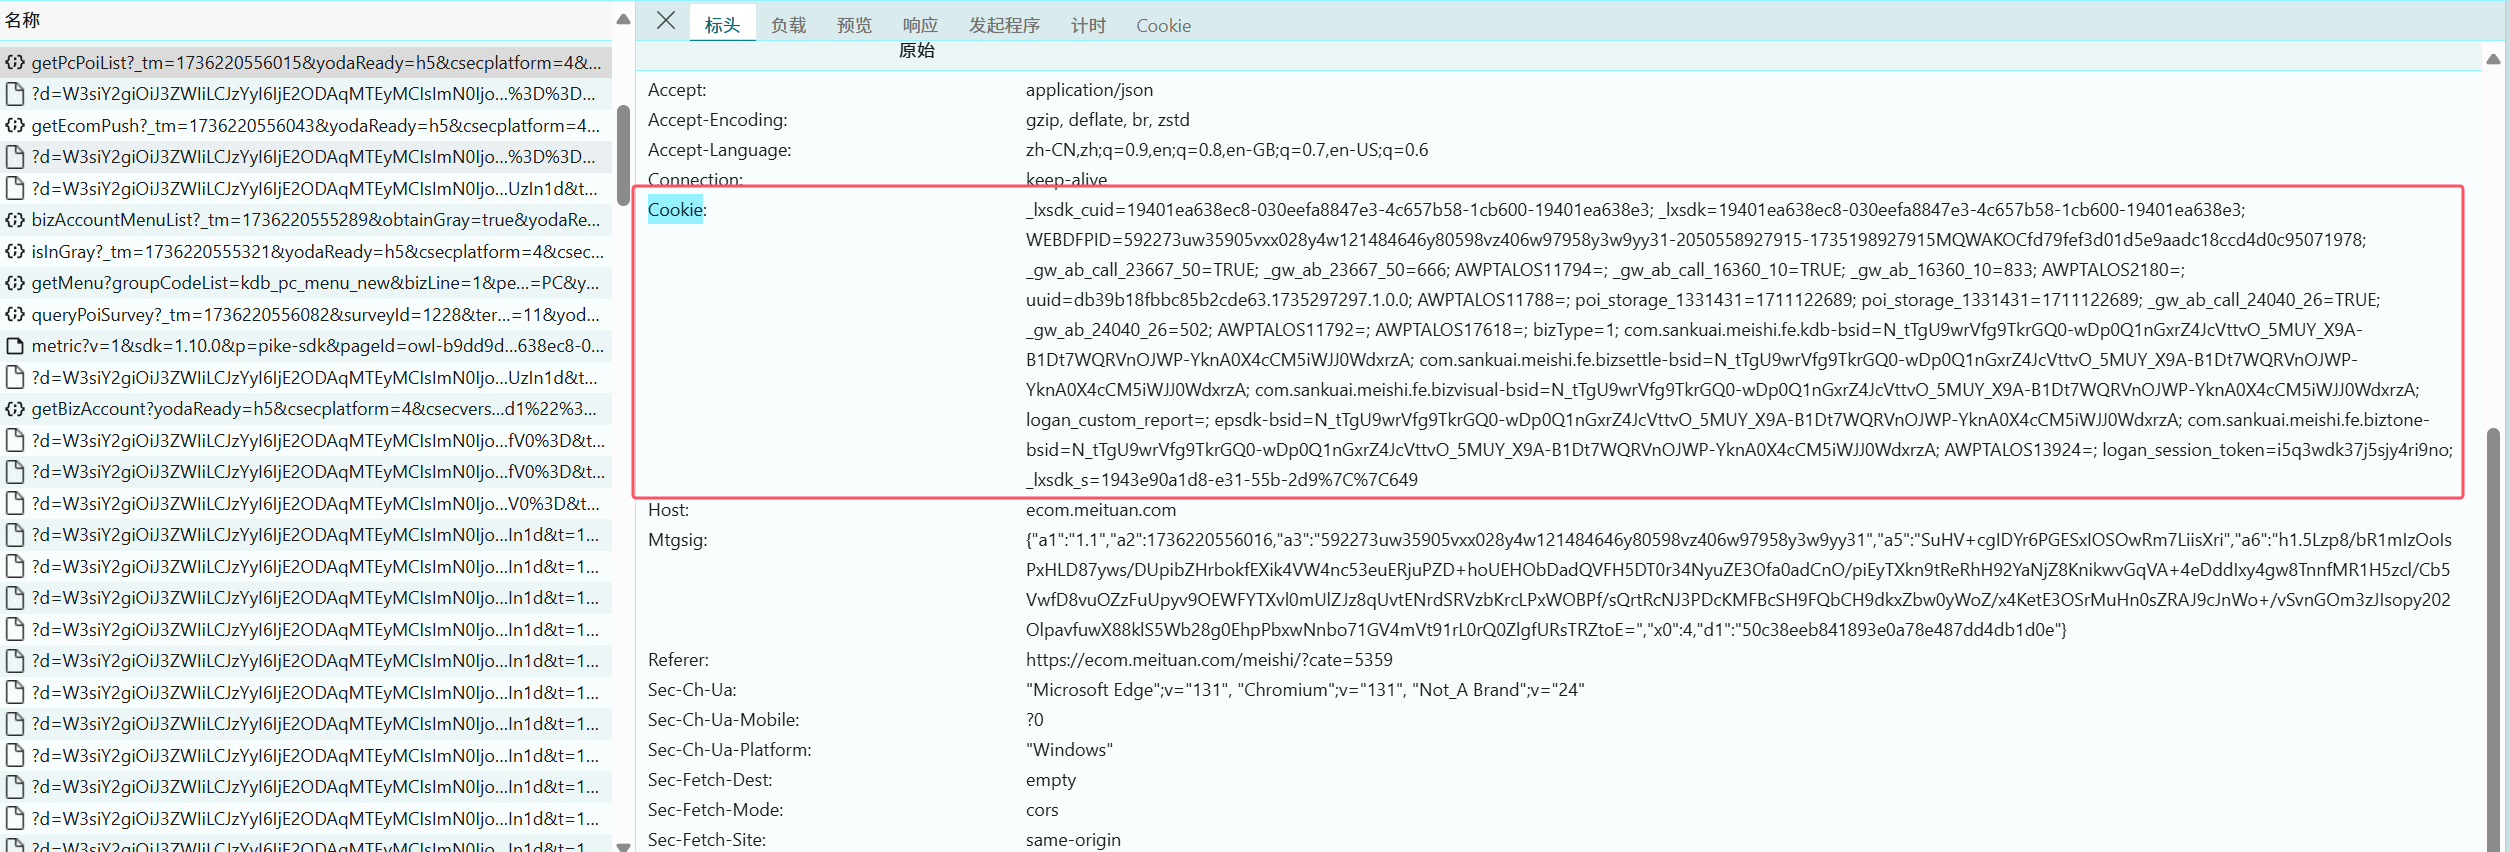Click the Referer URL value
The image size is (2510, 852).
tap(1209, 660)
